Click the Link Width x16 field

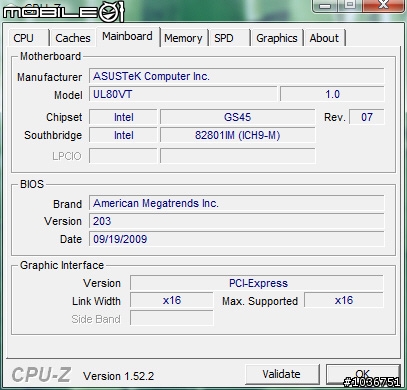tap(172, 300)
